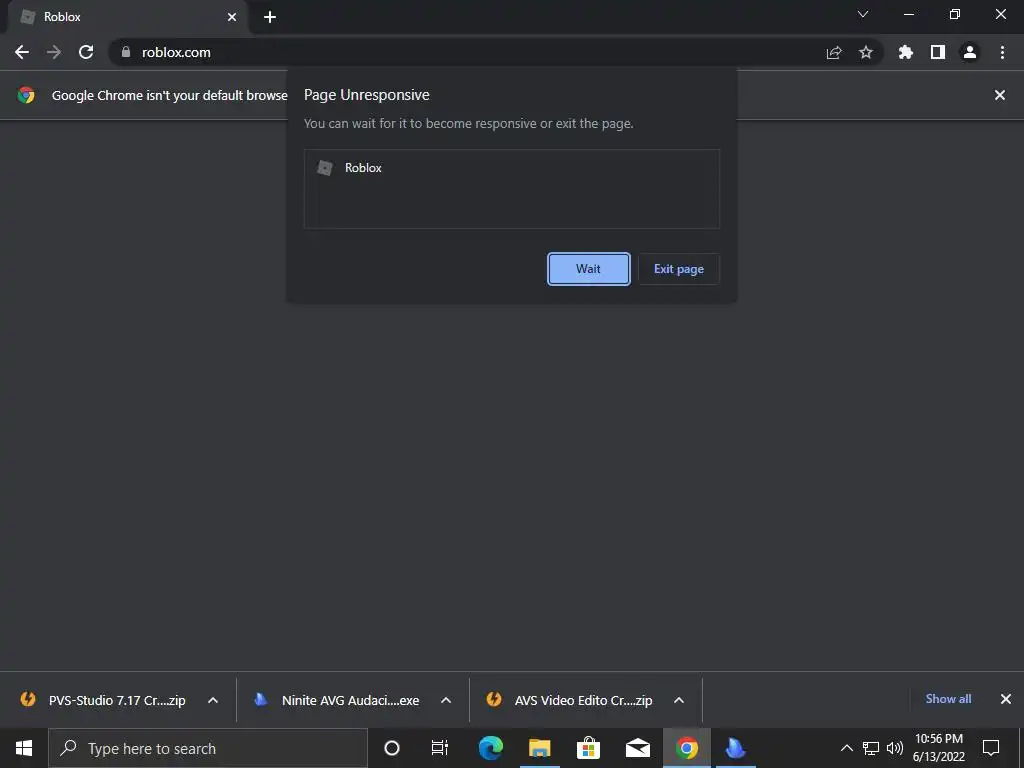Open network status tray icon
This screenshot has width=1024, height=768.
(x=871, y=748)
